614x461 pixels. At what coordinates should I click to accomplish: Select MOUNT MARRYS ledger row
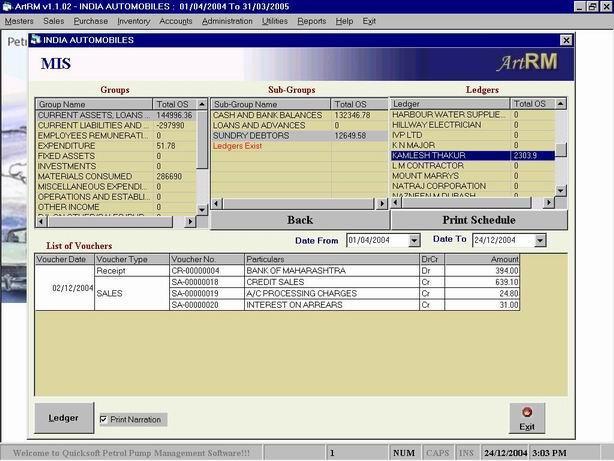tap(473, 176)
